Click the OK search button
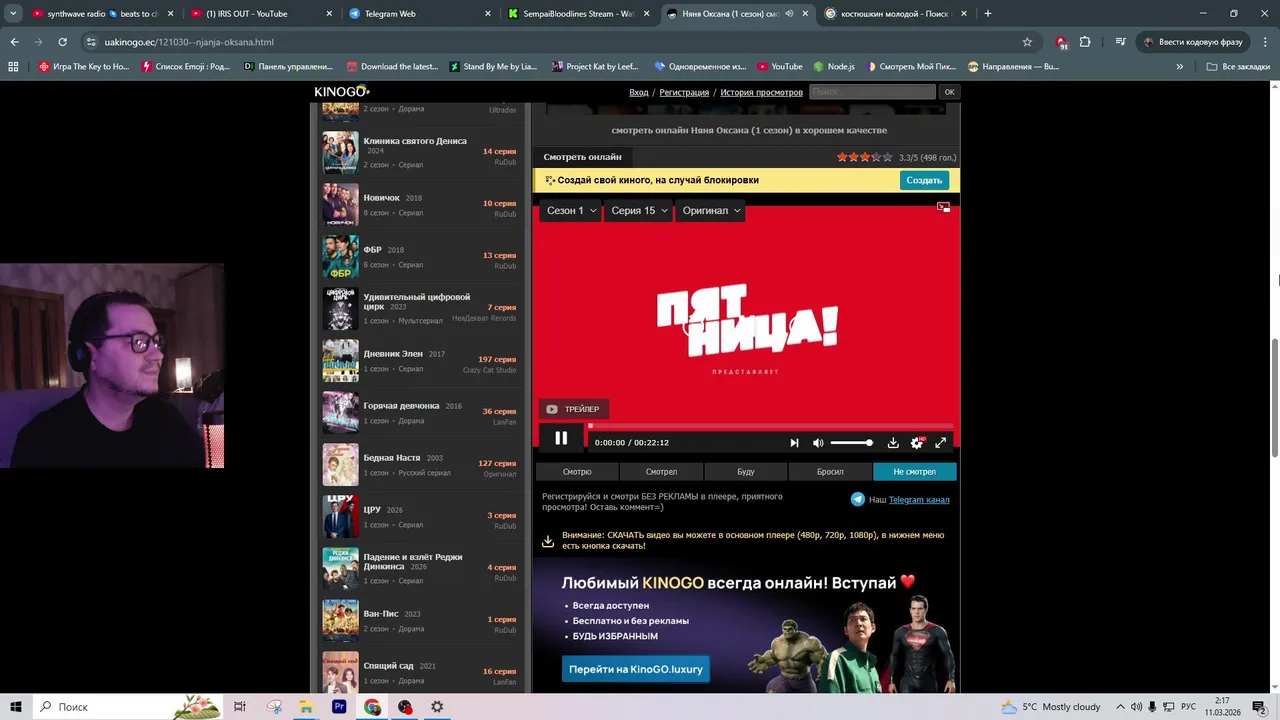The height and width of the screenshot is (720, 1280). [949, 92]
